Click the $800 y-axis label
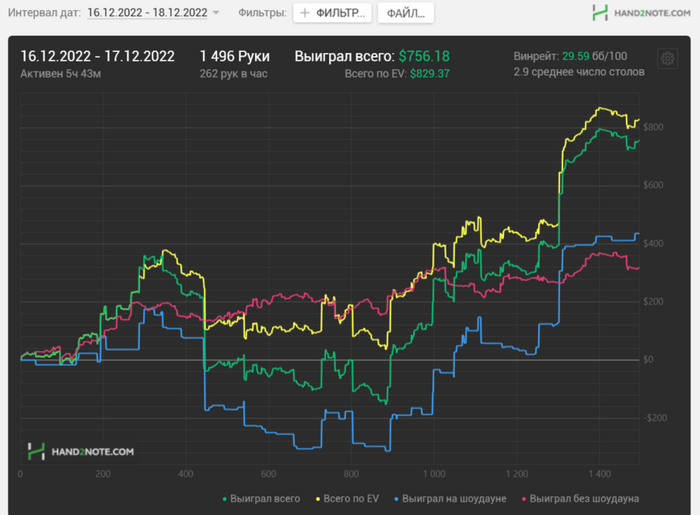The height and width of the screenshot is (515, 700). tap(653, 127)
